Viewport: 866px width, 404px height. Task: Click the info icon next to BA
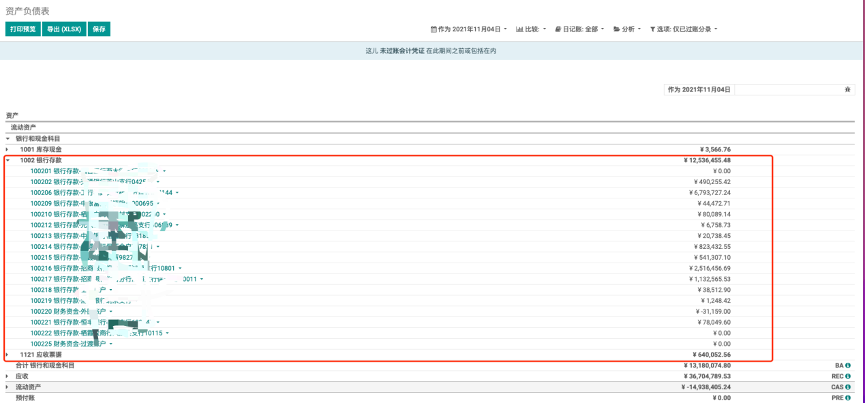(x=848, y=366)
